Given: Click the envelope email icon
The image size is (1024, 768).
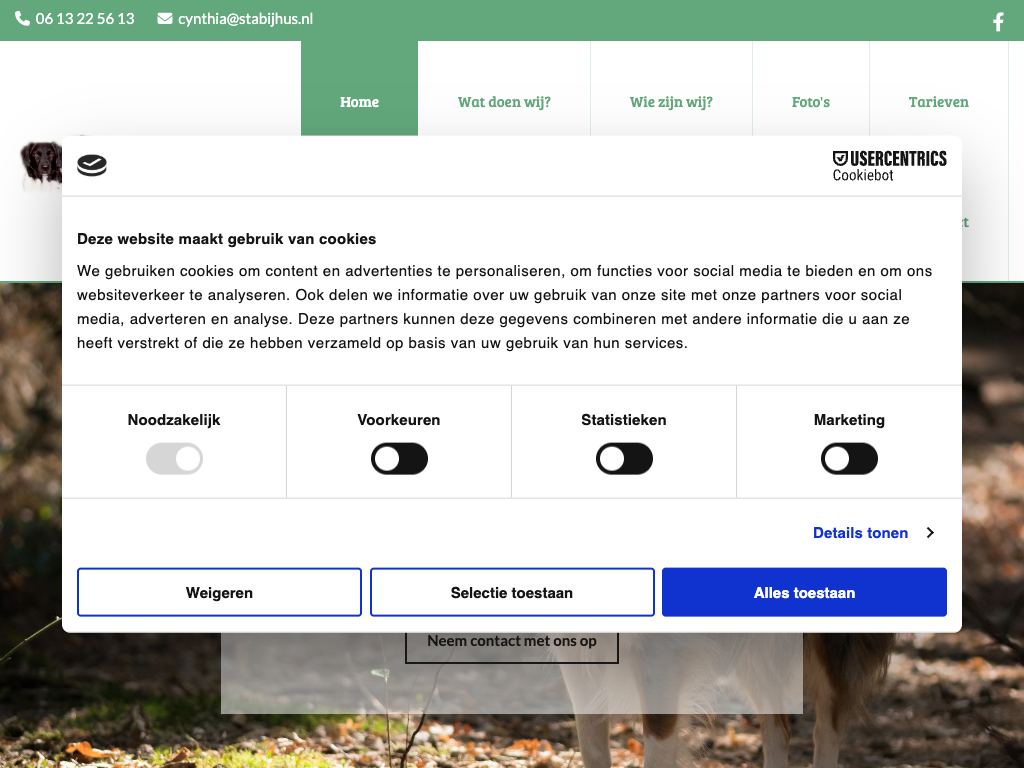Looking at the screenshot, I should (x=165, y=19).
